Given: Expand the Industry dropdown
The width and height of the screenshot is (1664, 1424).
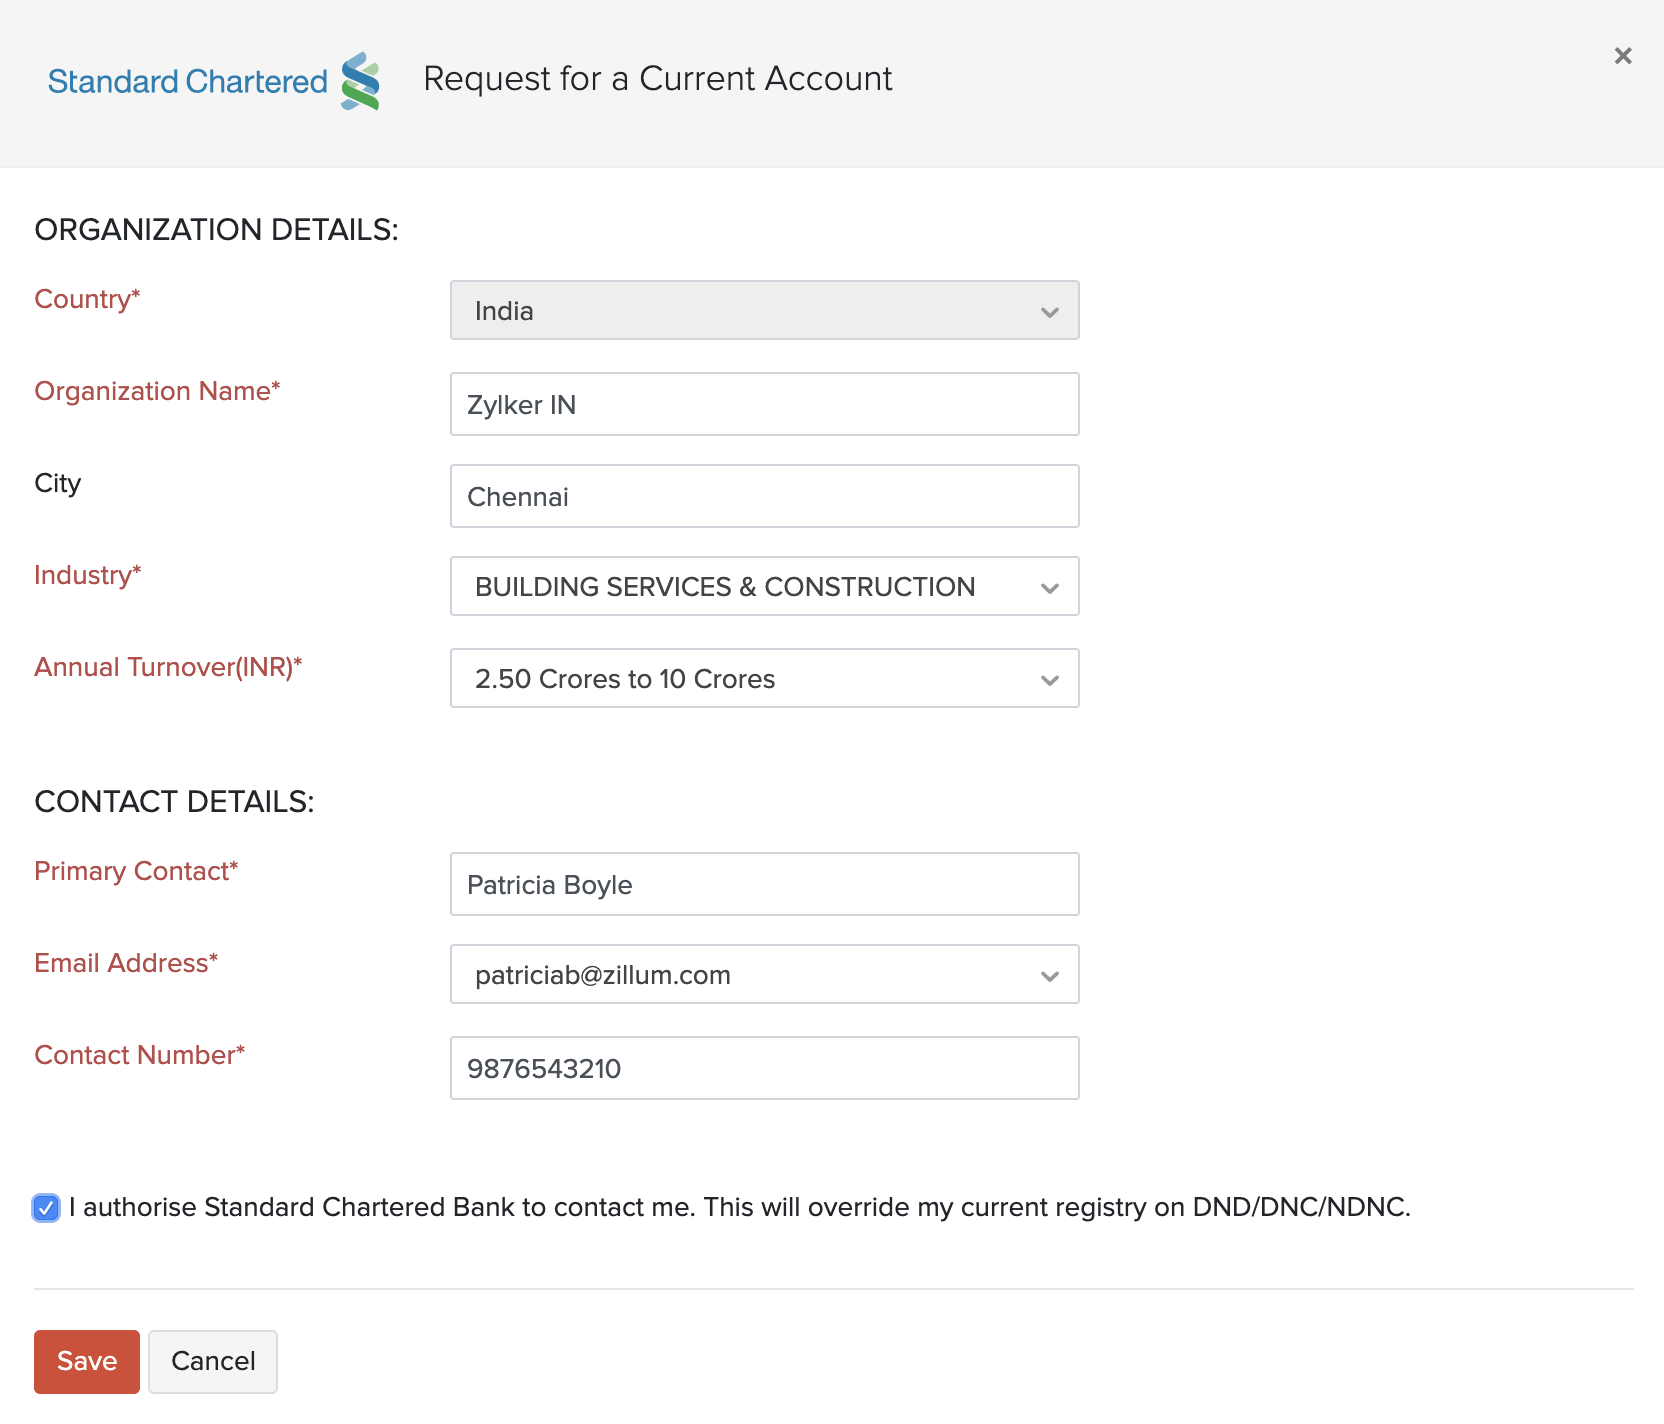Looking at the screenshot, I should (x=764, y=587).
